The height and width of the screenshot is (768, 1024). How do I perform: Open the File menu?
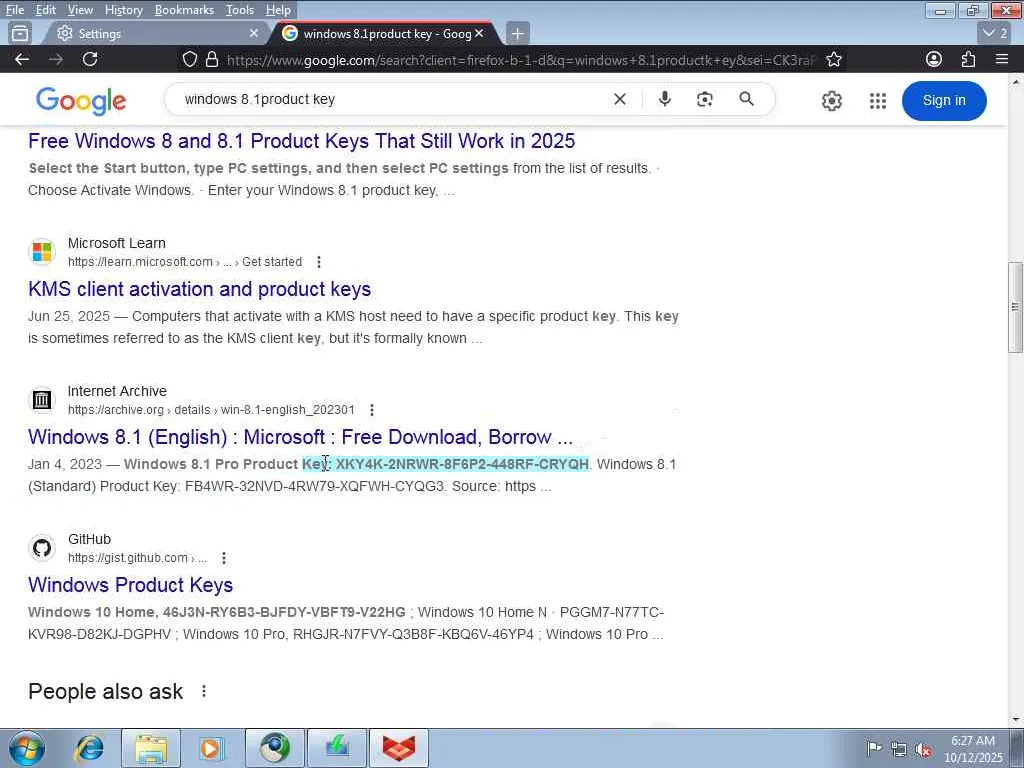[14, 10]
